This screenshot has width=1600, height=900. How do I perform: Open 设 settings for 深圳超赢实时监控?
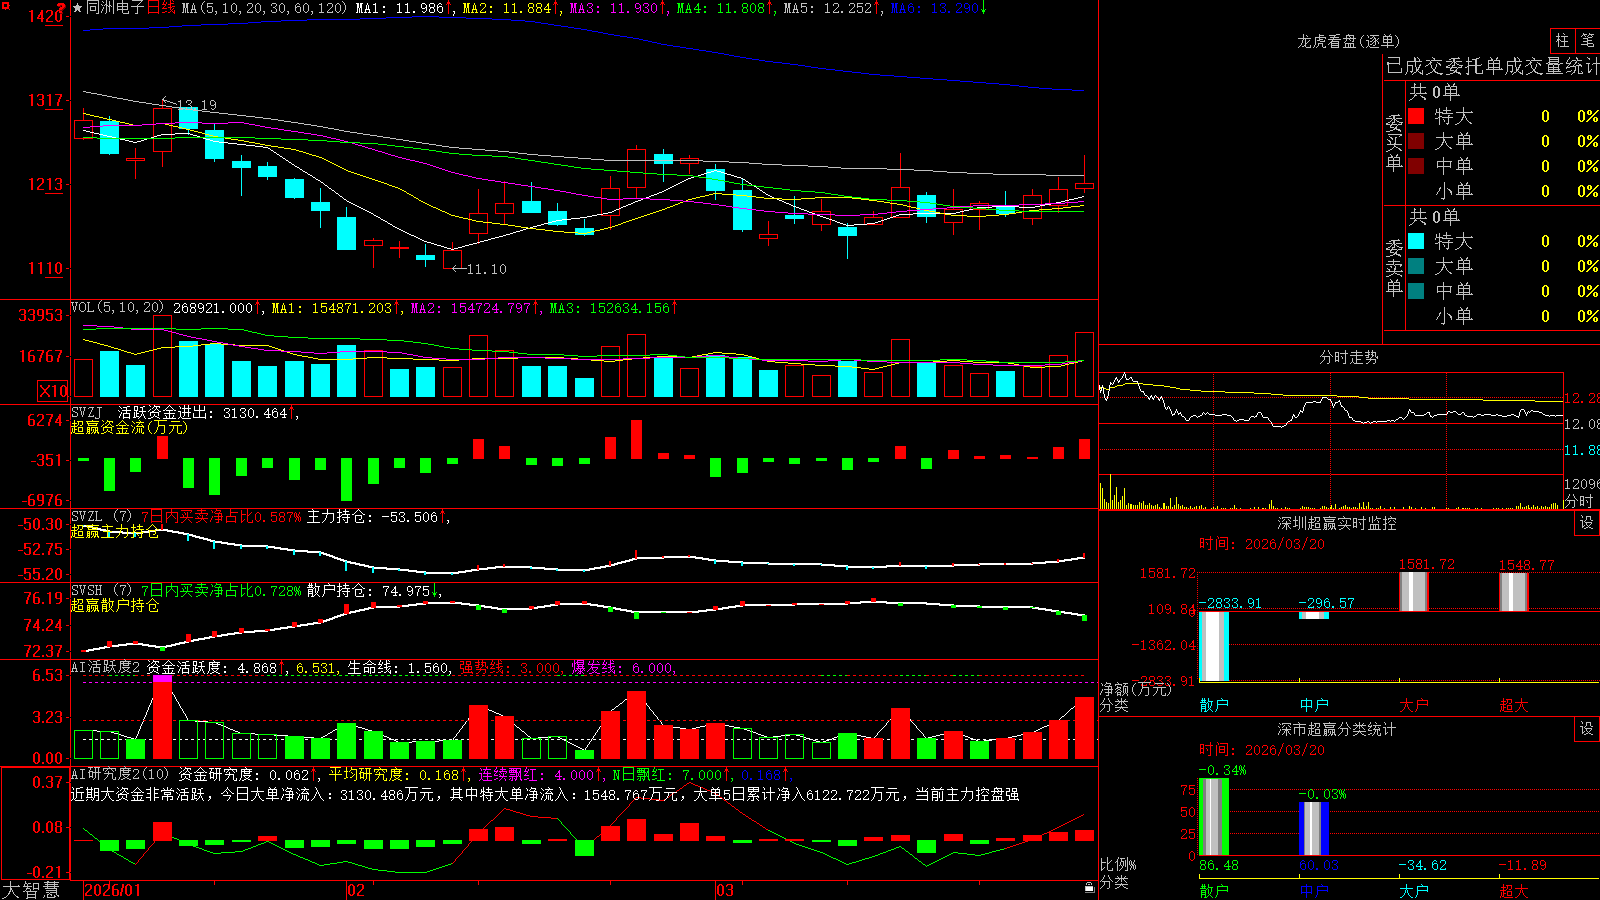(x=1587, y=523)
